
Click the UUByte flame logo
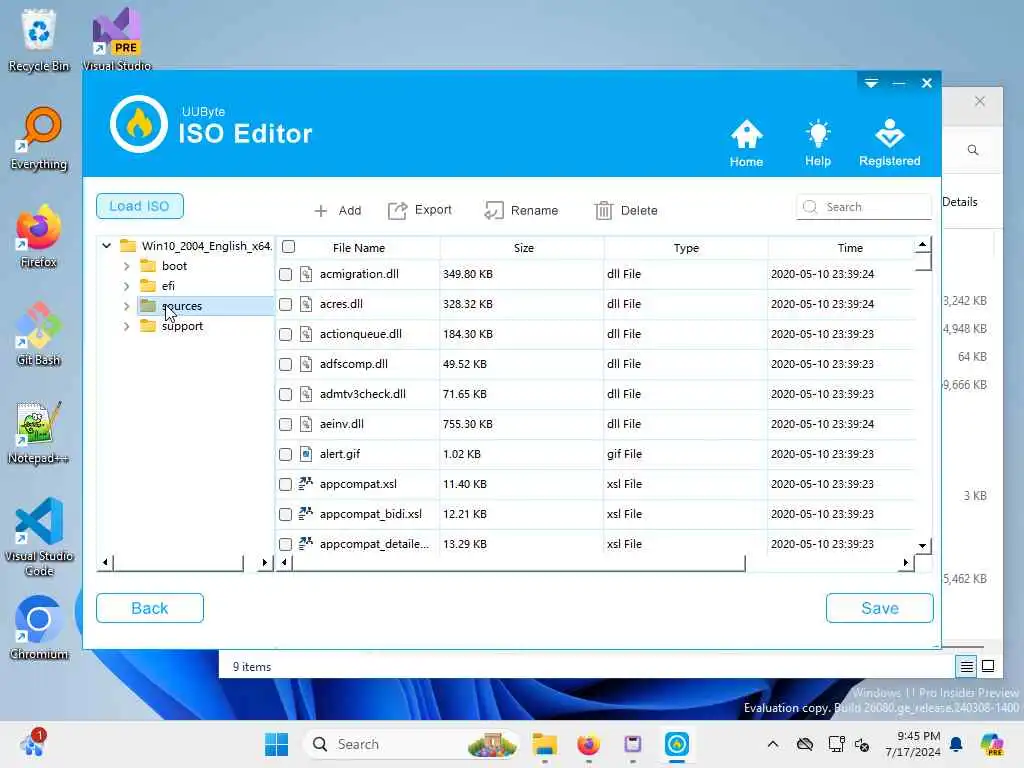pyautogui.click(x=138, y=124)
